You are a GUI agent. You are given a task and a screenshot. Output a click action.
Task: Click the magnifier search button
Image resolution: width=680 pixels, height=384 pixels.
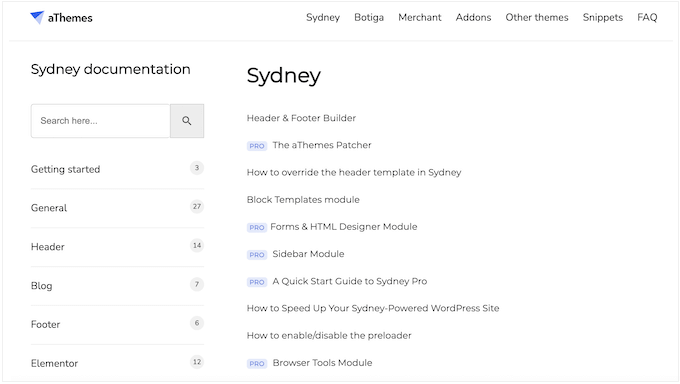coord(187,121)
